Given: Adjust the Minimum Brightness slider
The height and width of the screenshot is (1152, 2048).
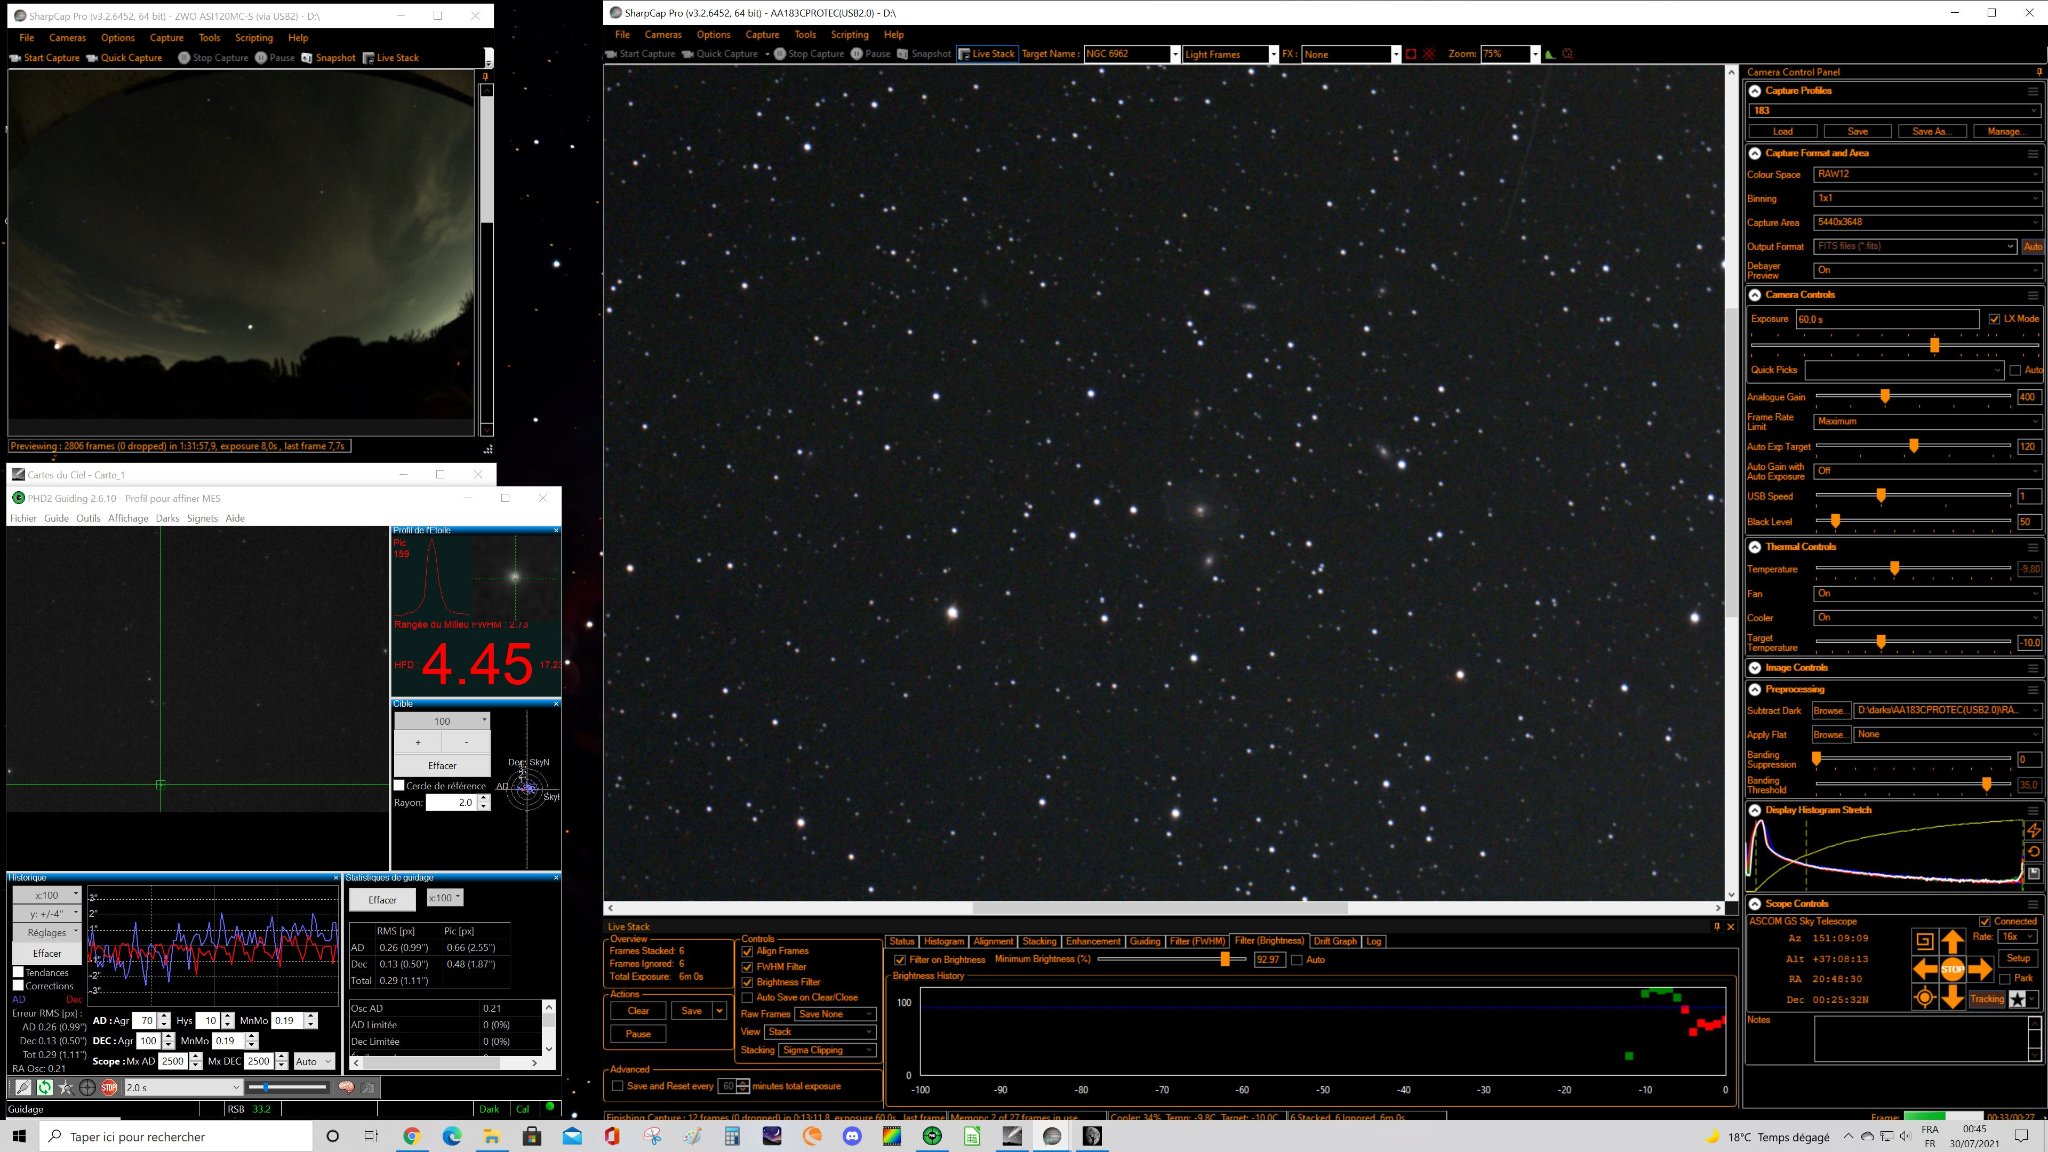Looking at the screenshot, I should (x=1224, y=959).
